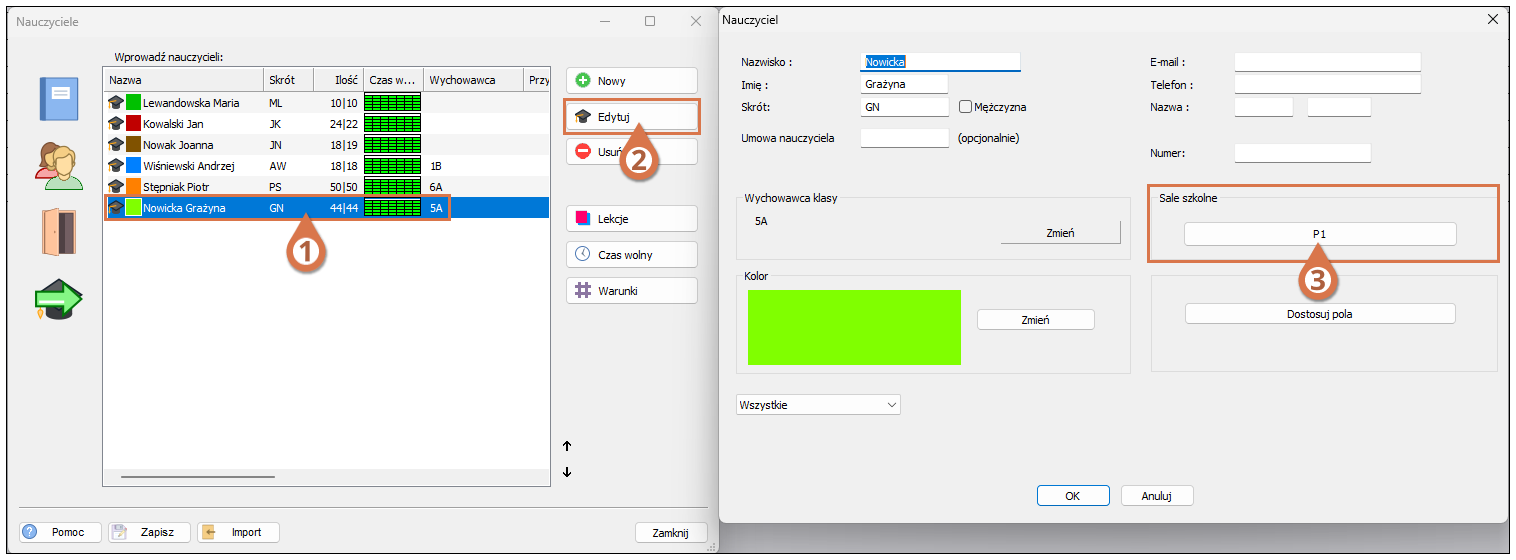Click Zamknij to close teachers window
The height and width of the screenshot is (560, 1516).
coord(671,533)
